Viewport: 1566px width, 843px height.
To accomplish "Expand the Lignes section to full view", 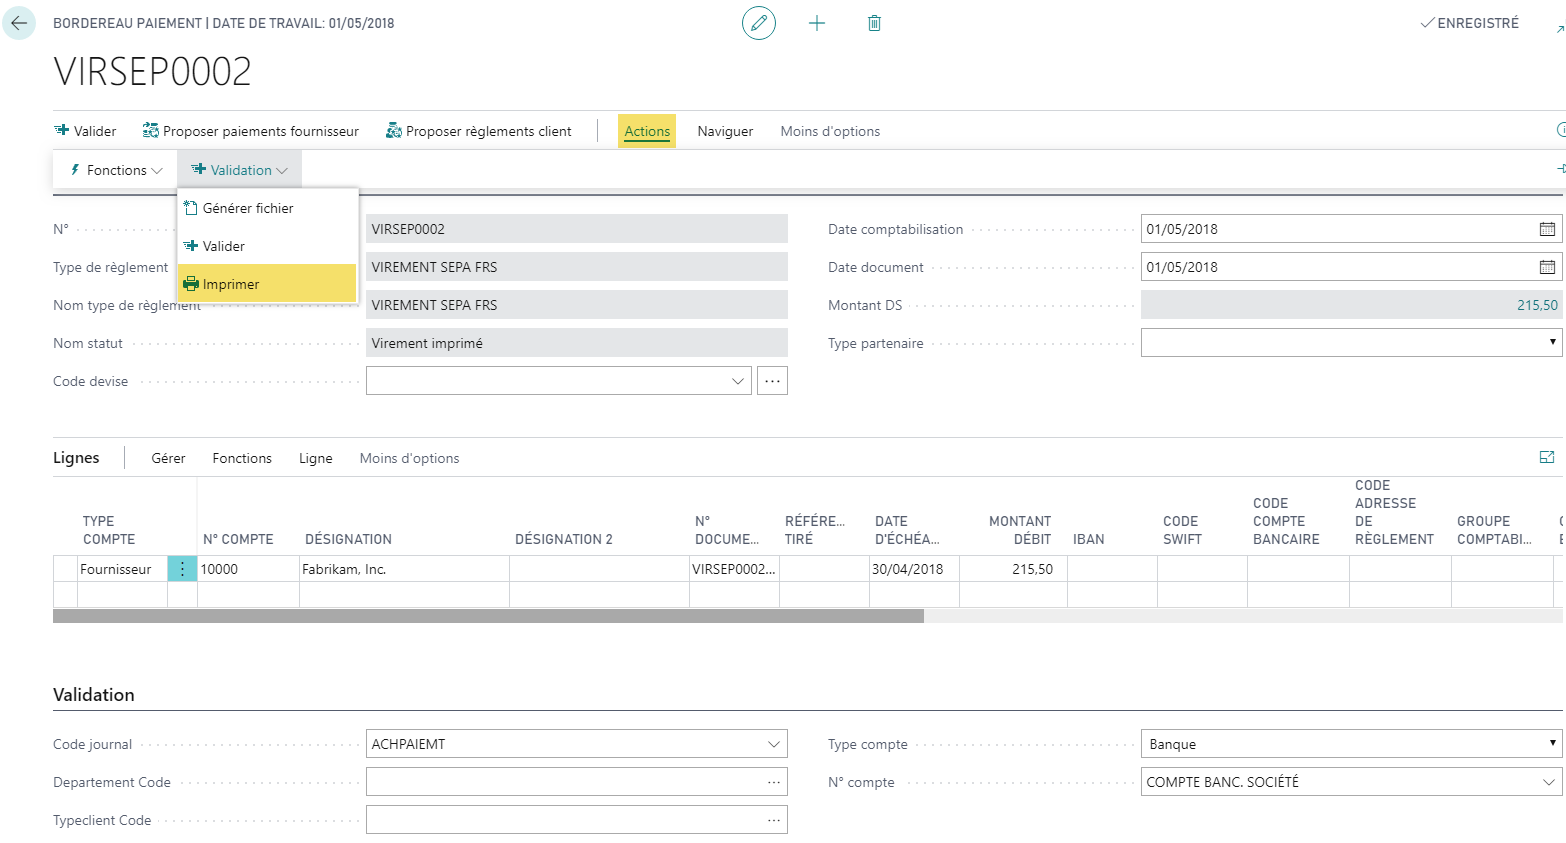I will (1546, 458).
